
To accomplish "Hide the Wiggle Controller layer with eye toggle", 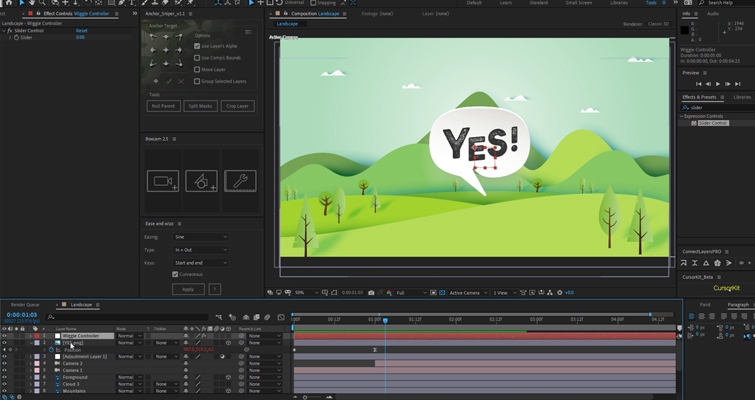I will (4, 336).
